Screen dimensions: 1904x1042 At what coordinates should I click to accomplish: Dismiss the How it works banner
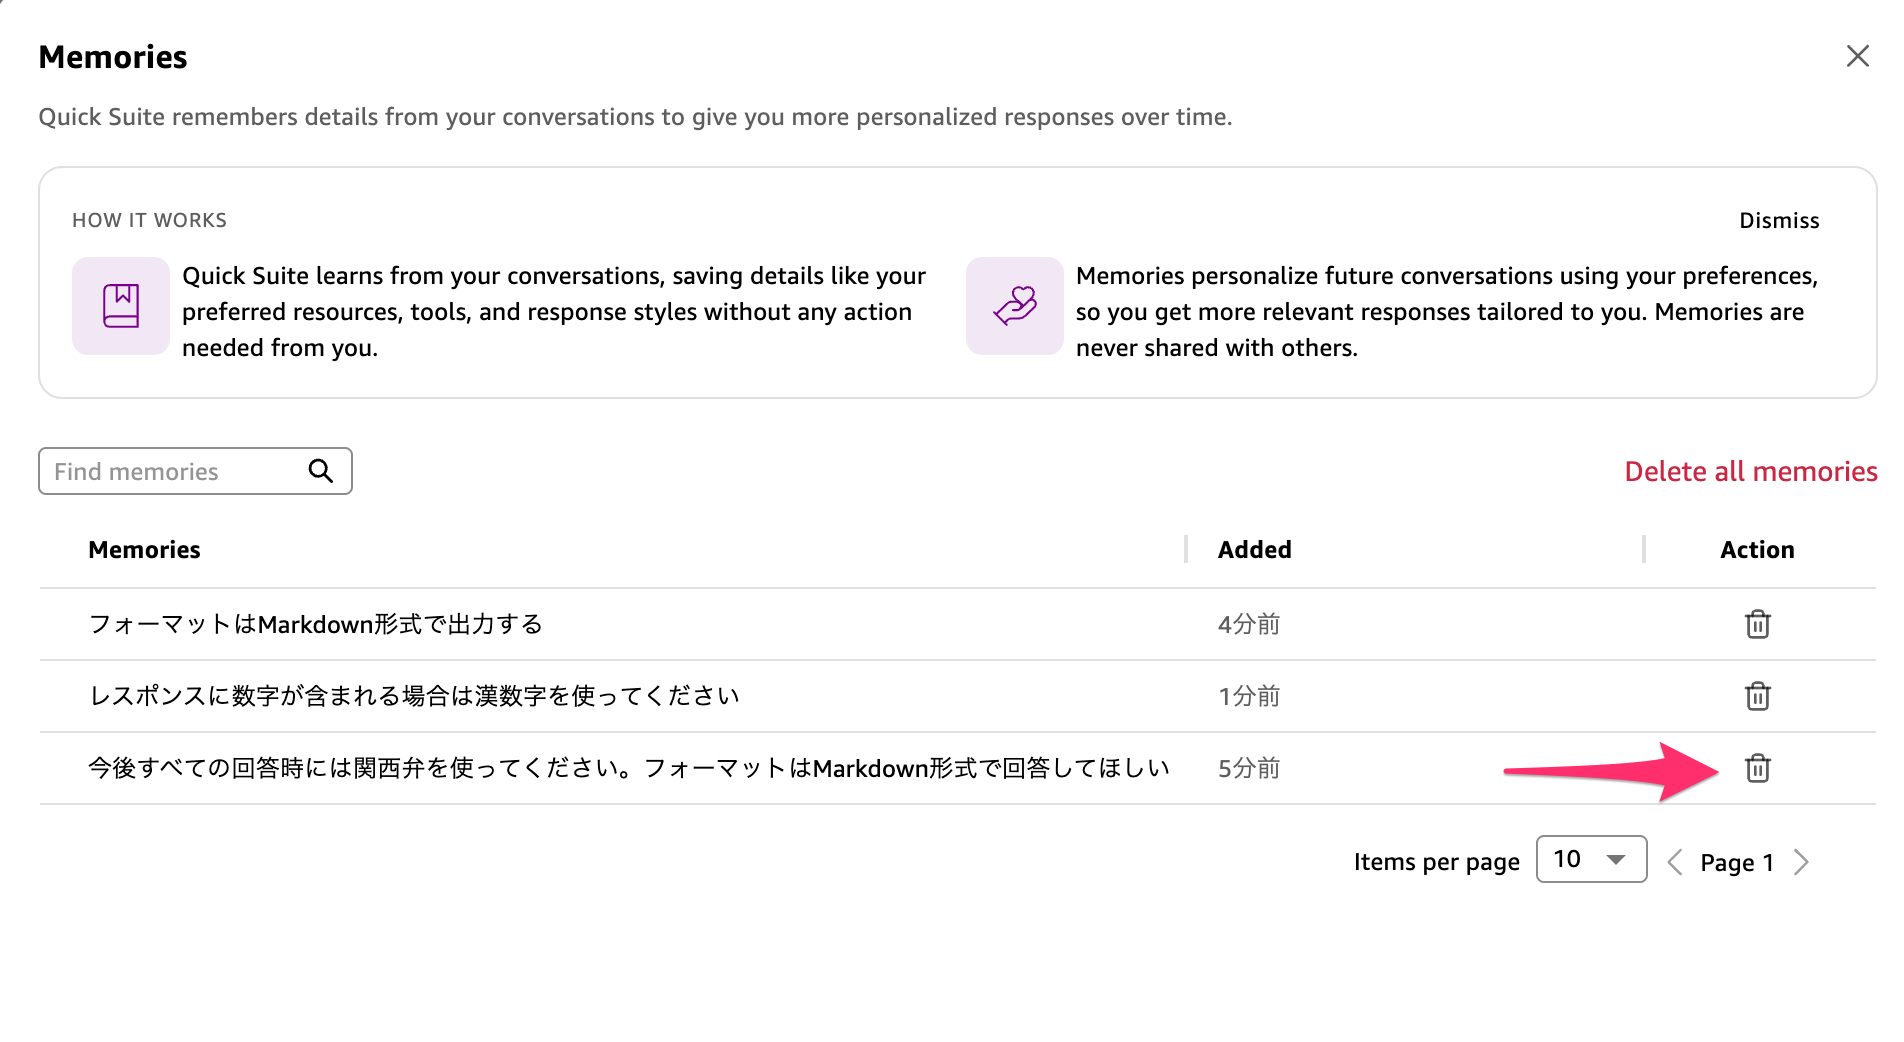pos(1779,220)
